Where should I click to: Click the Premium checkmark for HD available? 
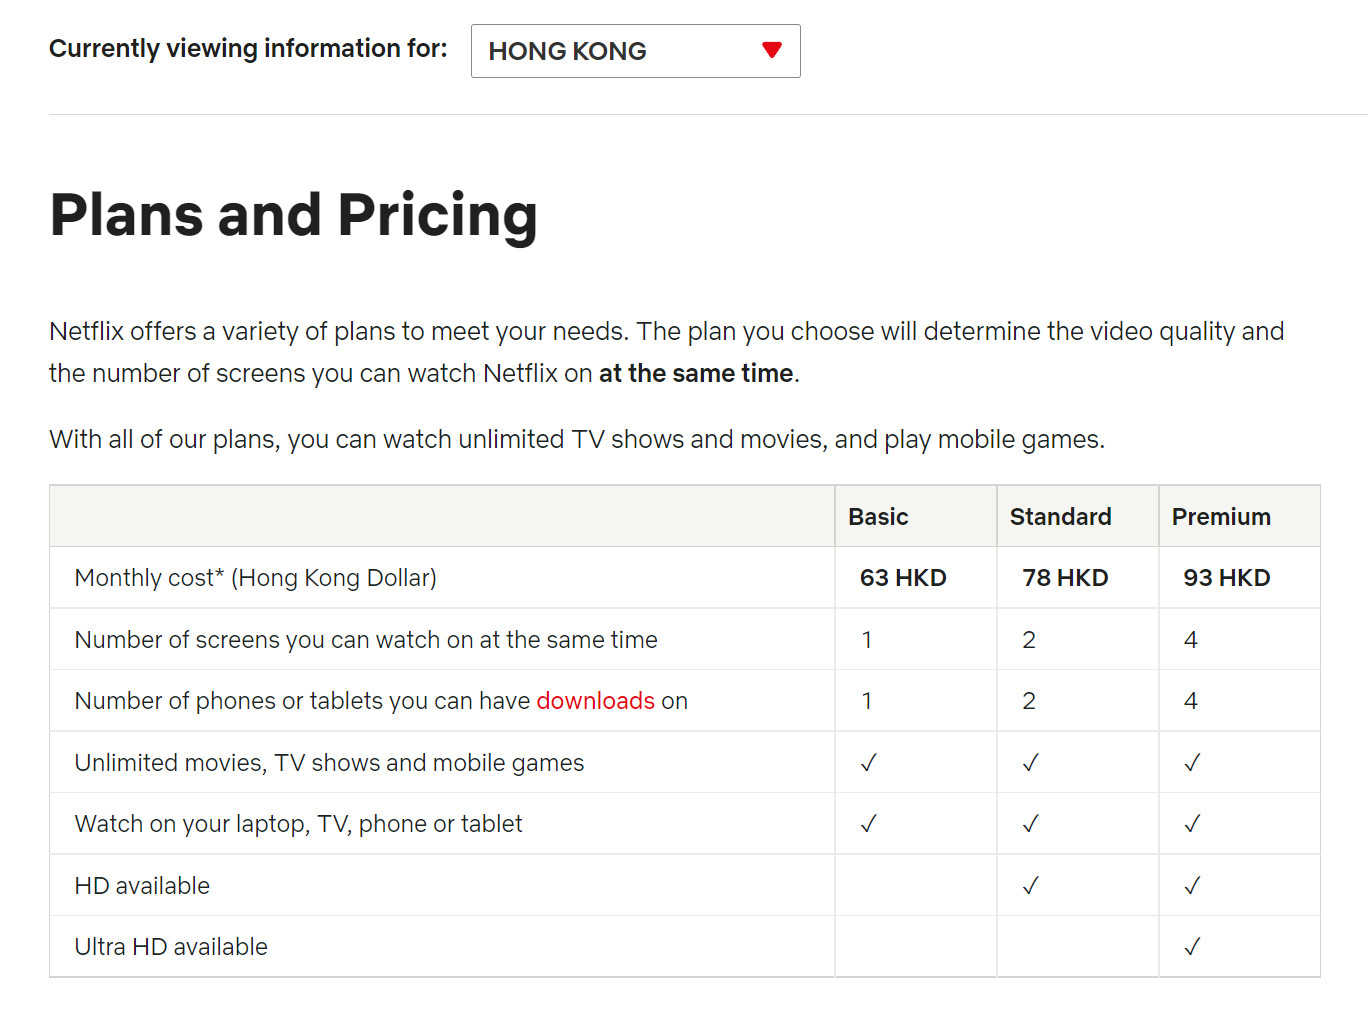pos(1191,886)
